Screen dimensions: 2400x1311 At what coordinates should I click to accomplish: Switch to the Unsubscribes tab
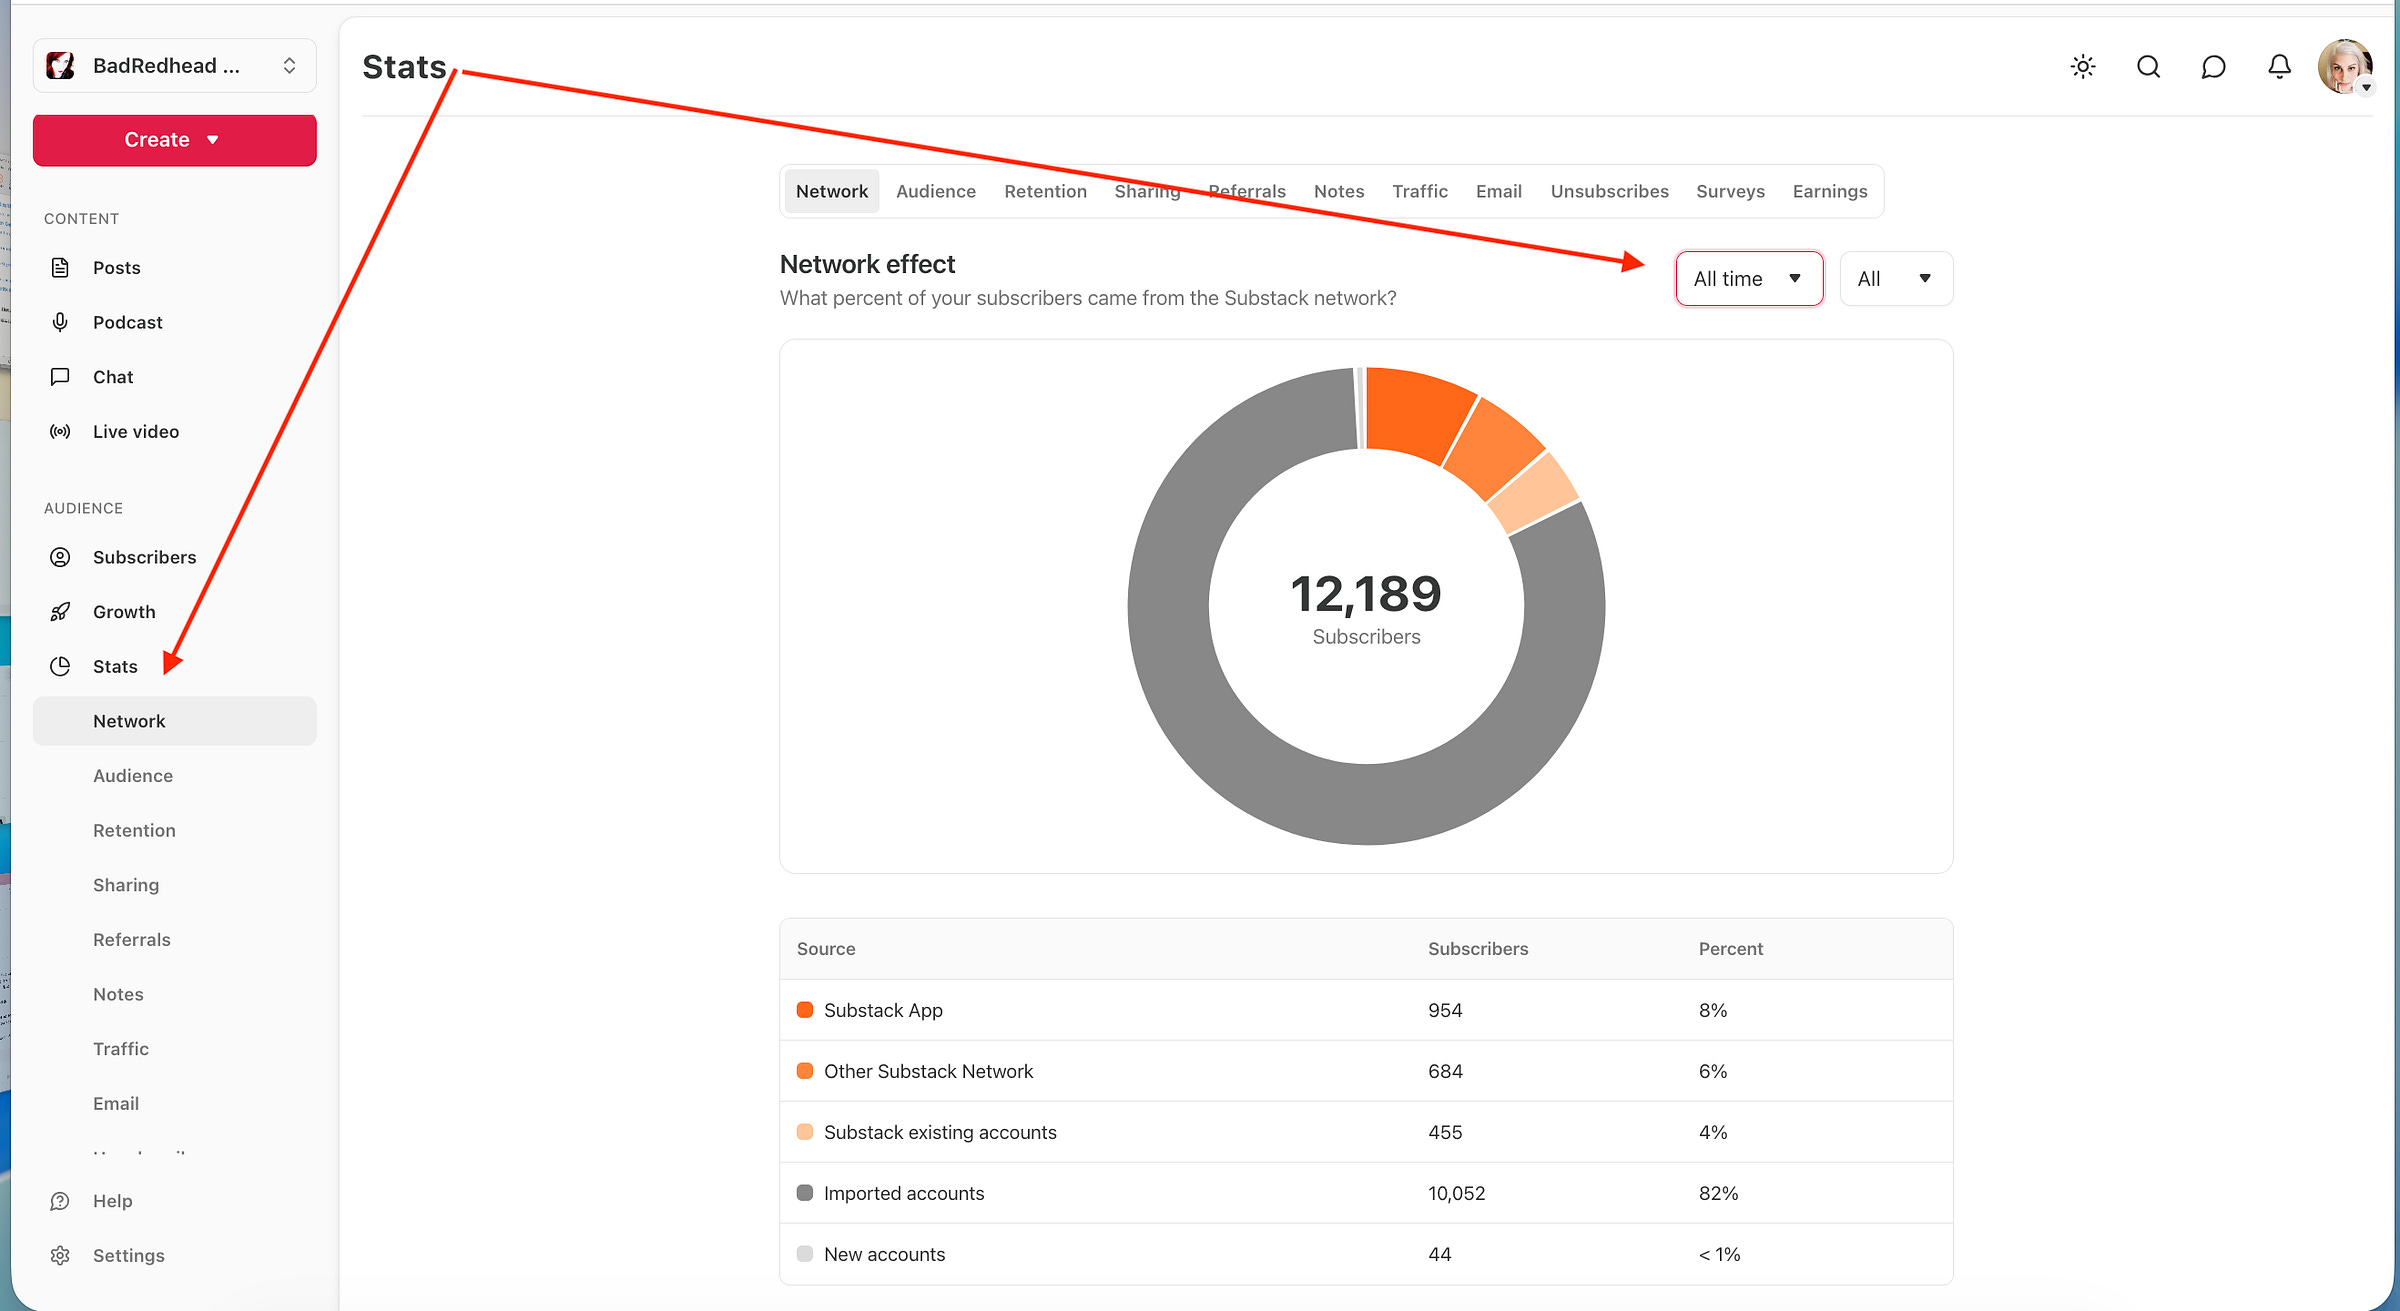1609,191
